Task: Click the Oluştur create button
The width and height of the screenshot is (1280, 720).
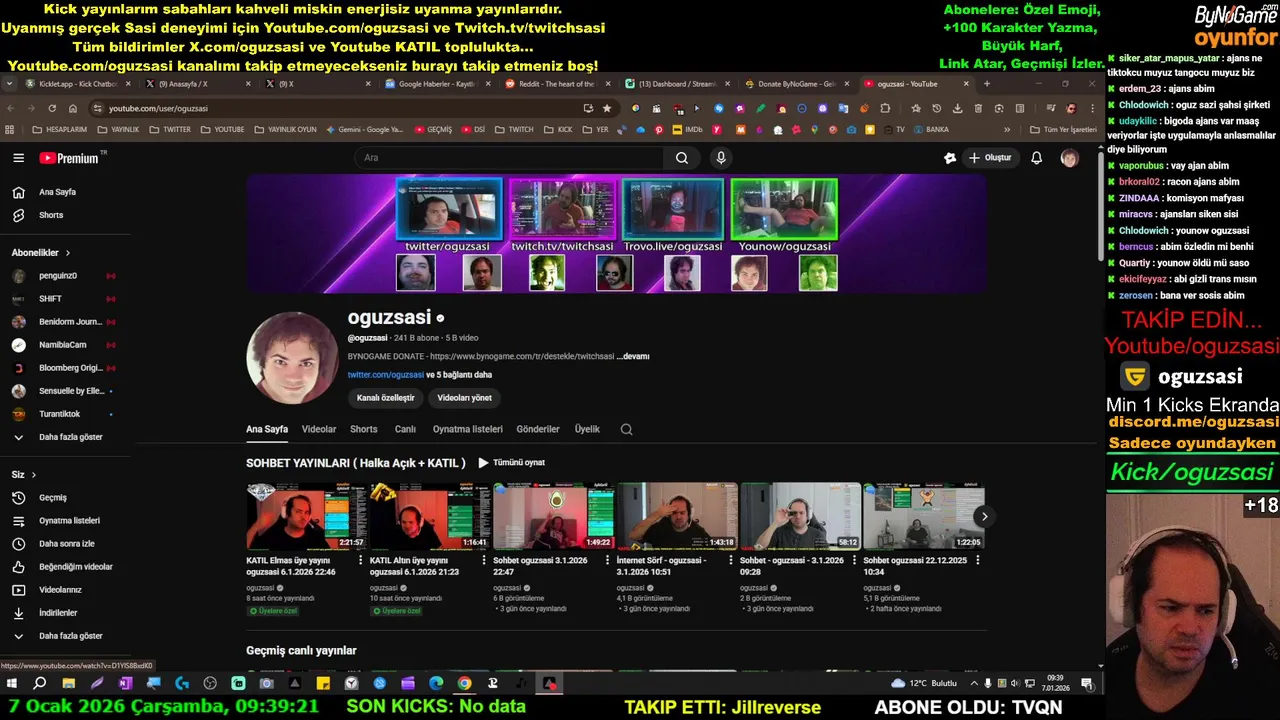Action: (x=989, y=158)
